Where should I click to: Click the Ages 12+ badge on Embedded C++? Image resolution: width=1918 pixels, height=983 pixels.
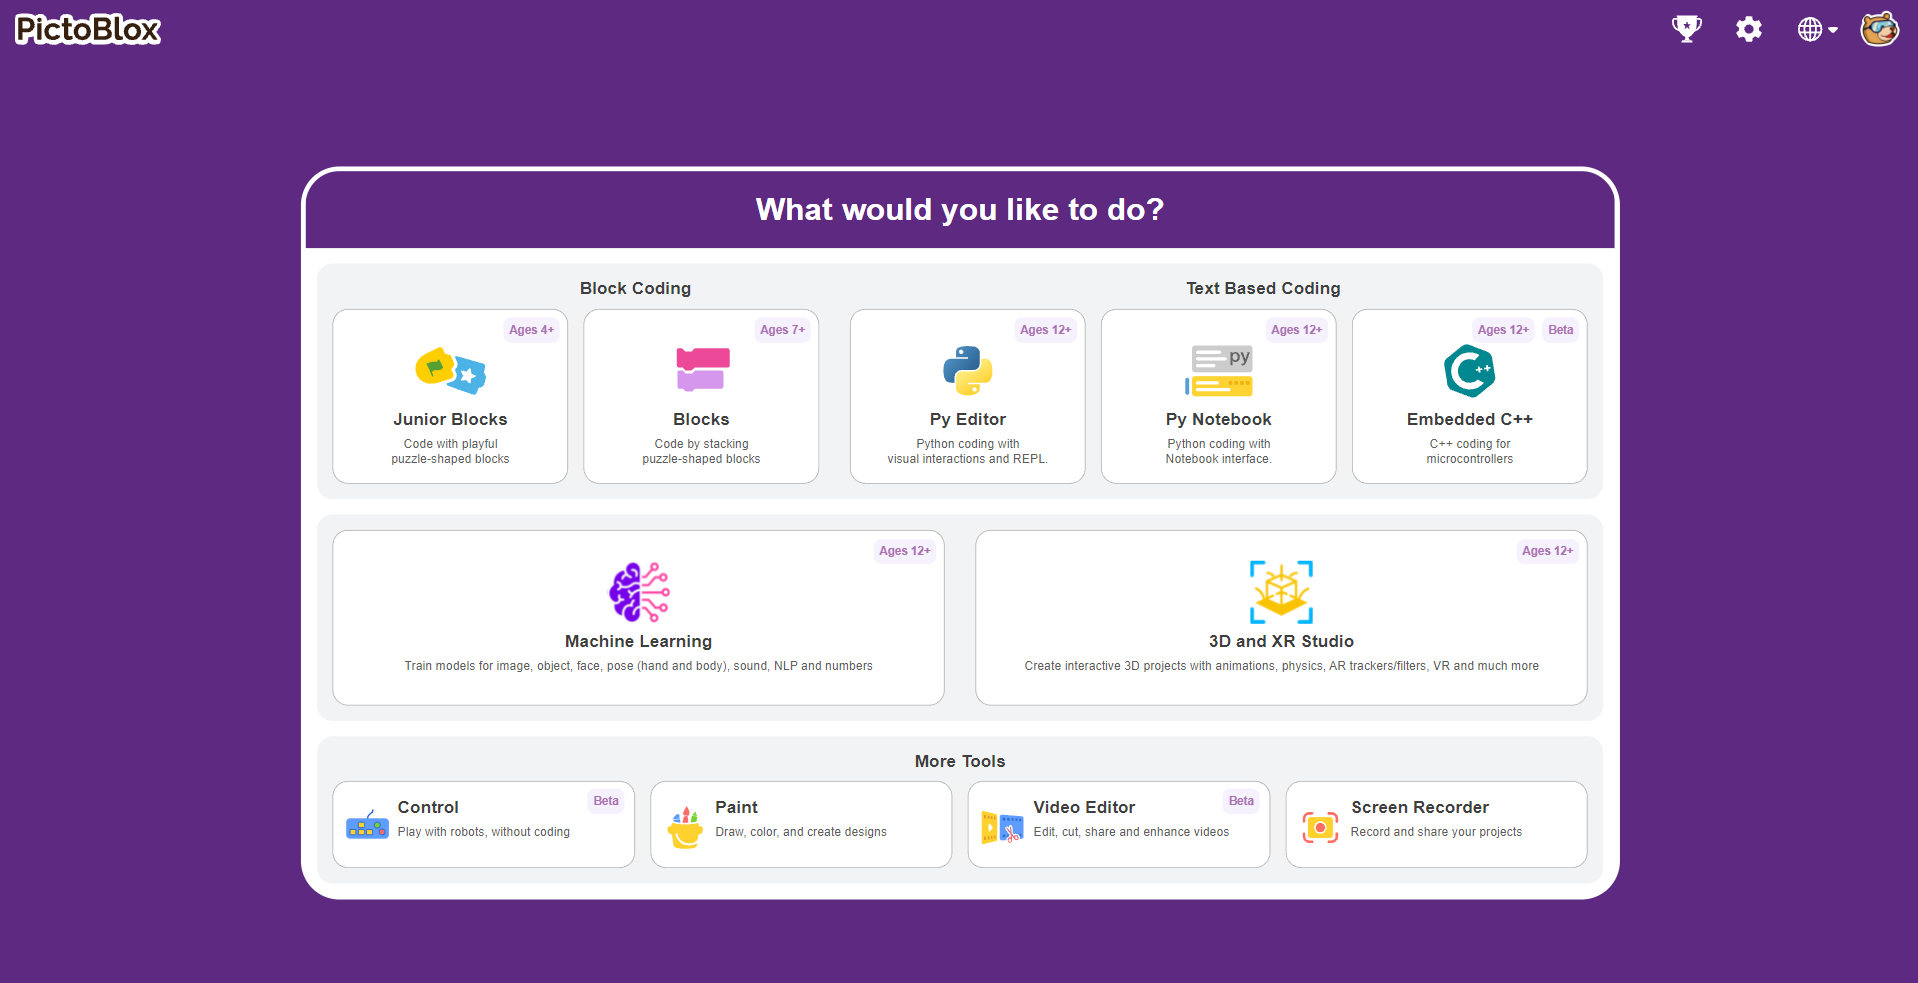coord(1503,330)
